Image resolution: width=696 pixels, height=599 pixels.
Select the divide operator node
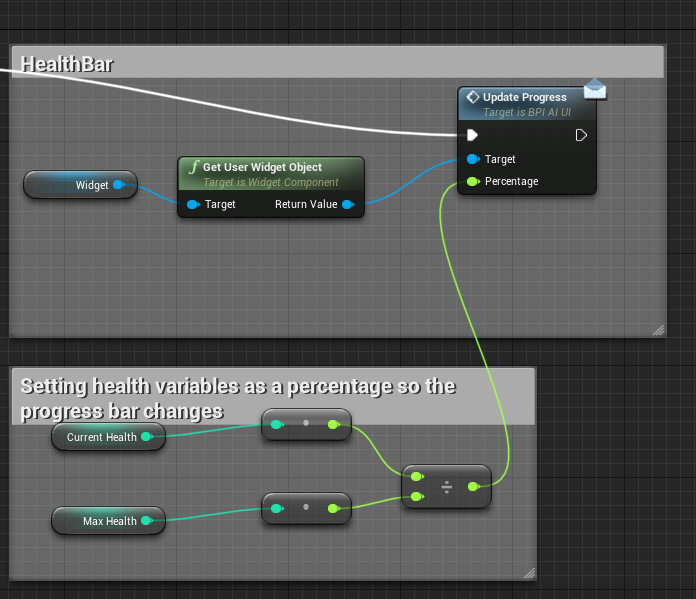(x=446, y=487)
